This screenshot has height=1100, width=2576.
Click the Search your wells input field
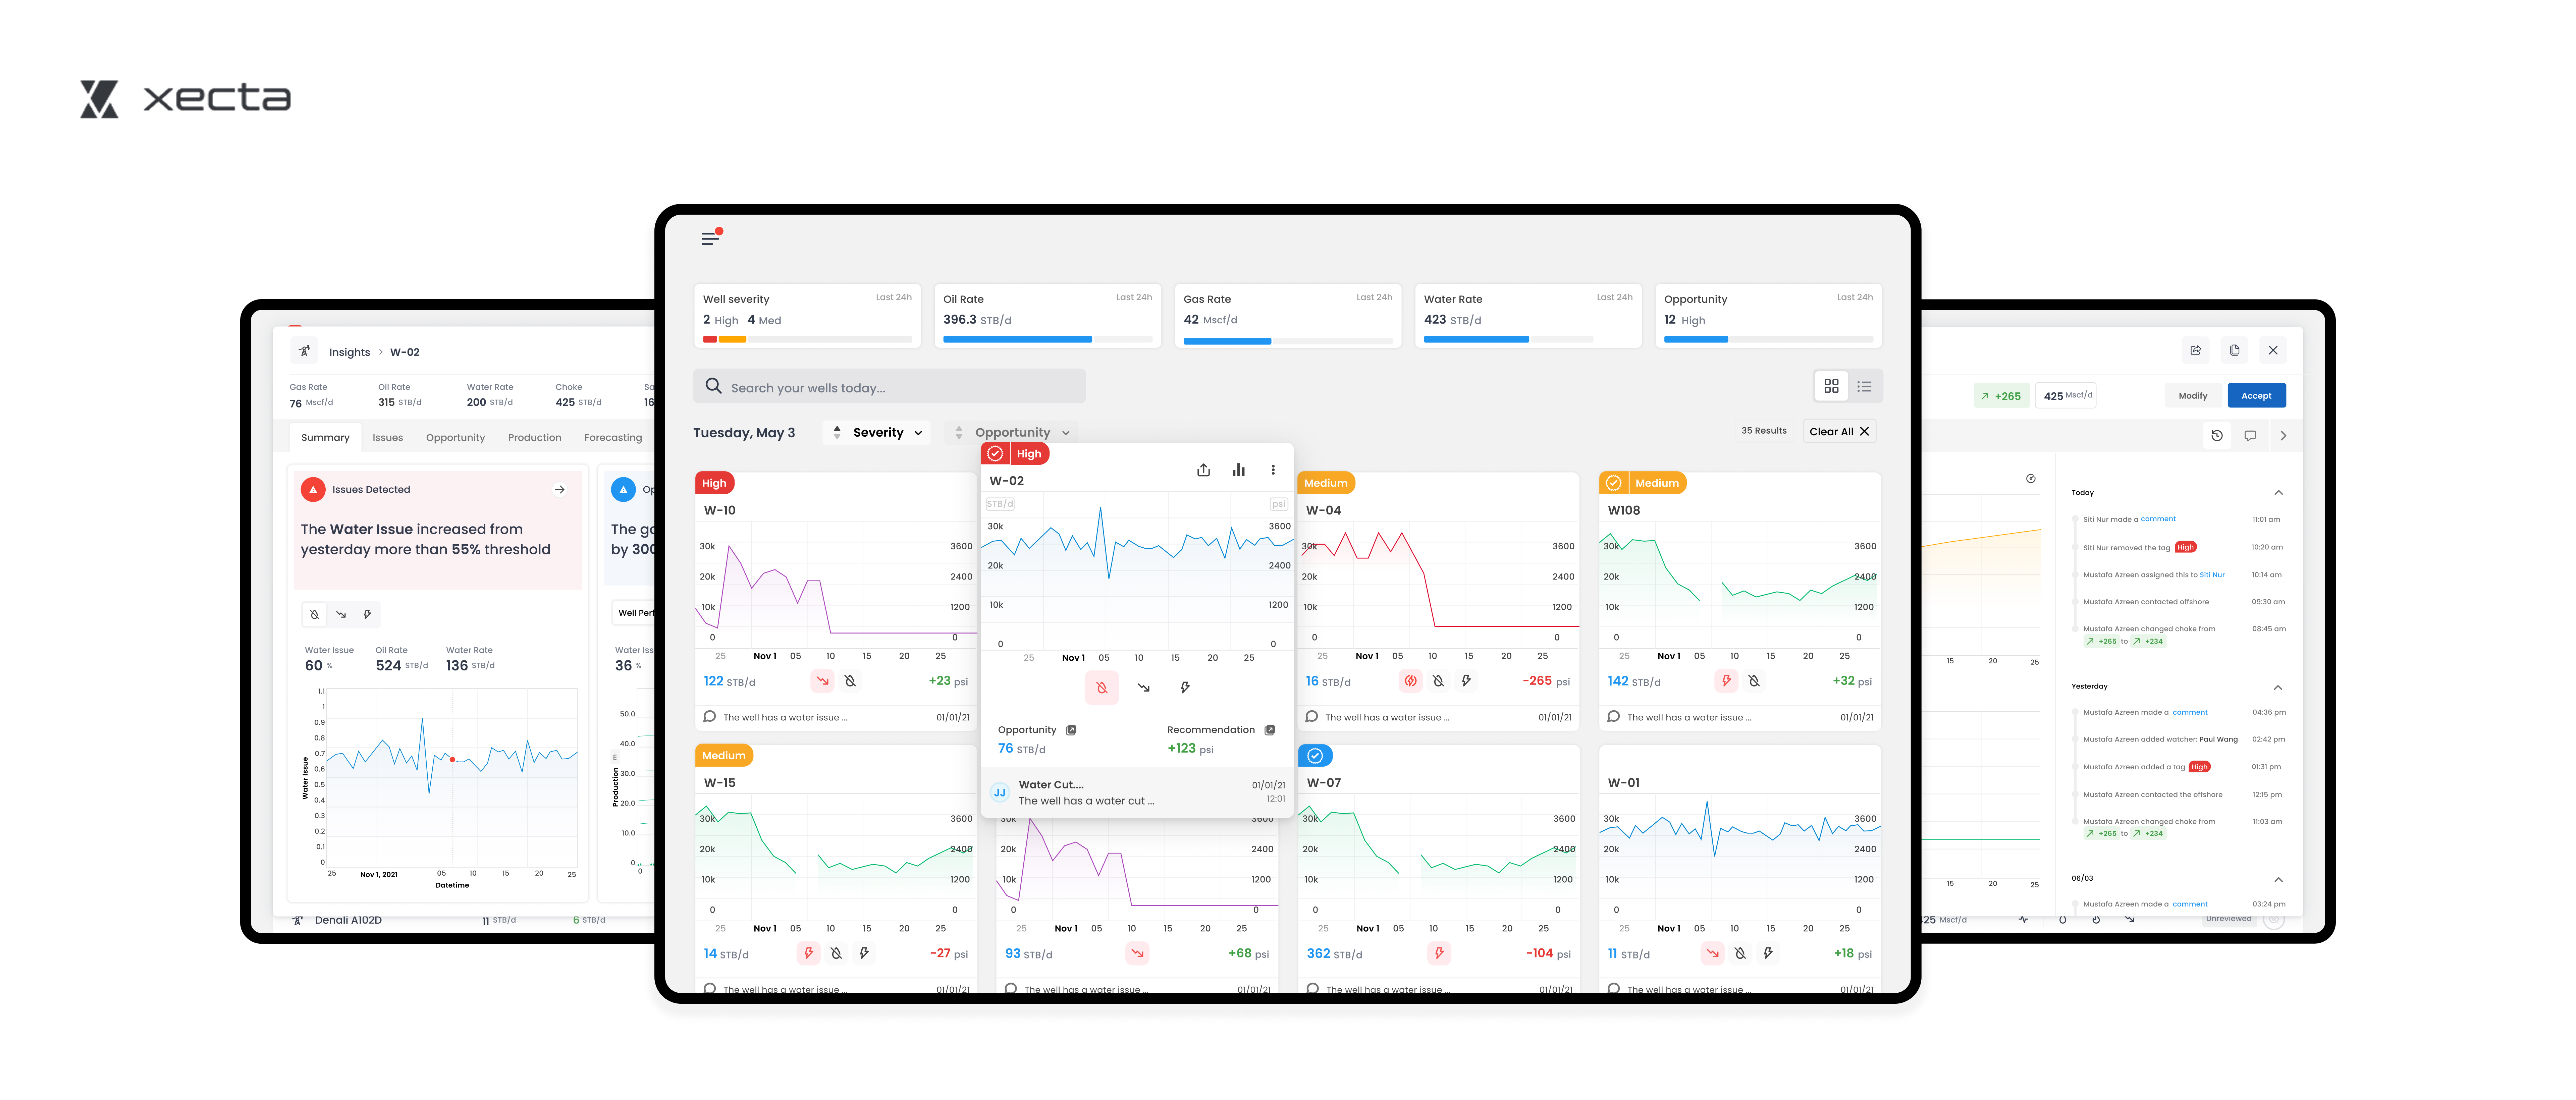pyautogui.click(x=889, y=387)
